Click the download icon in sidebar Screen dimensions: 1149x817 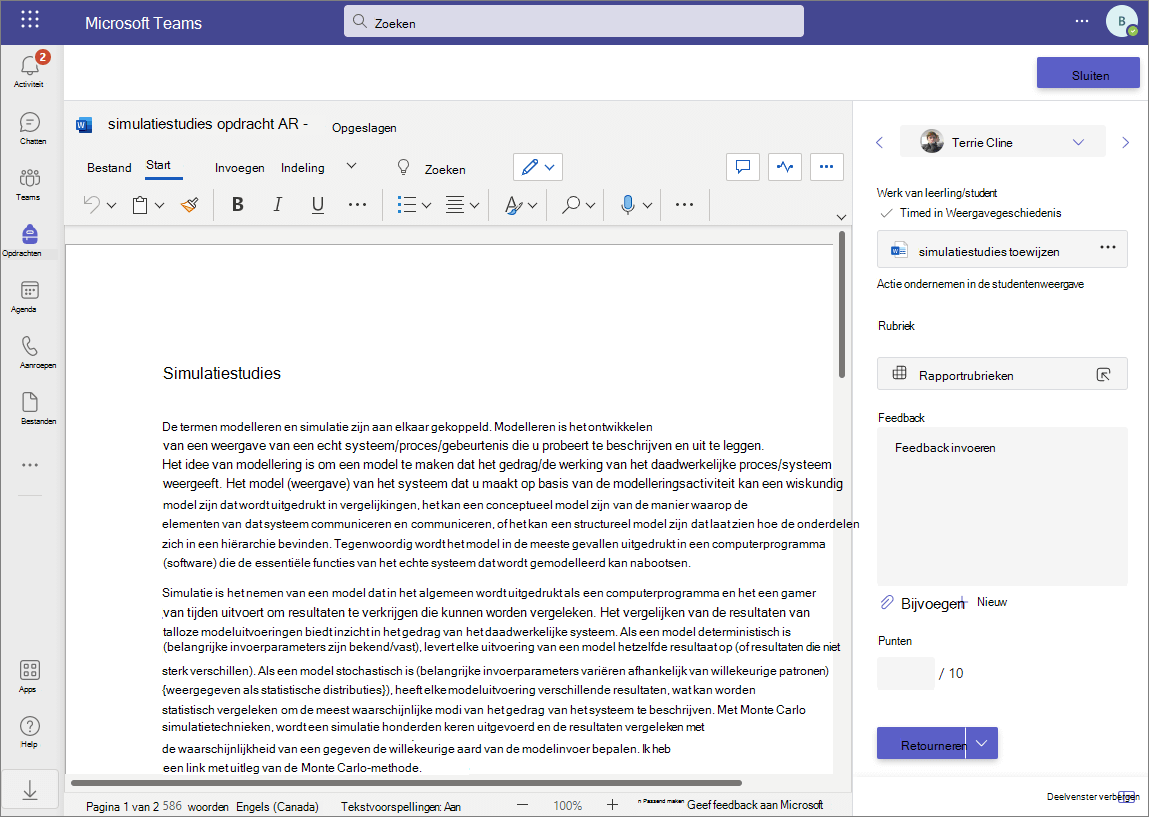click(30, 791)
